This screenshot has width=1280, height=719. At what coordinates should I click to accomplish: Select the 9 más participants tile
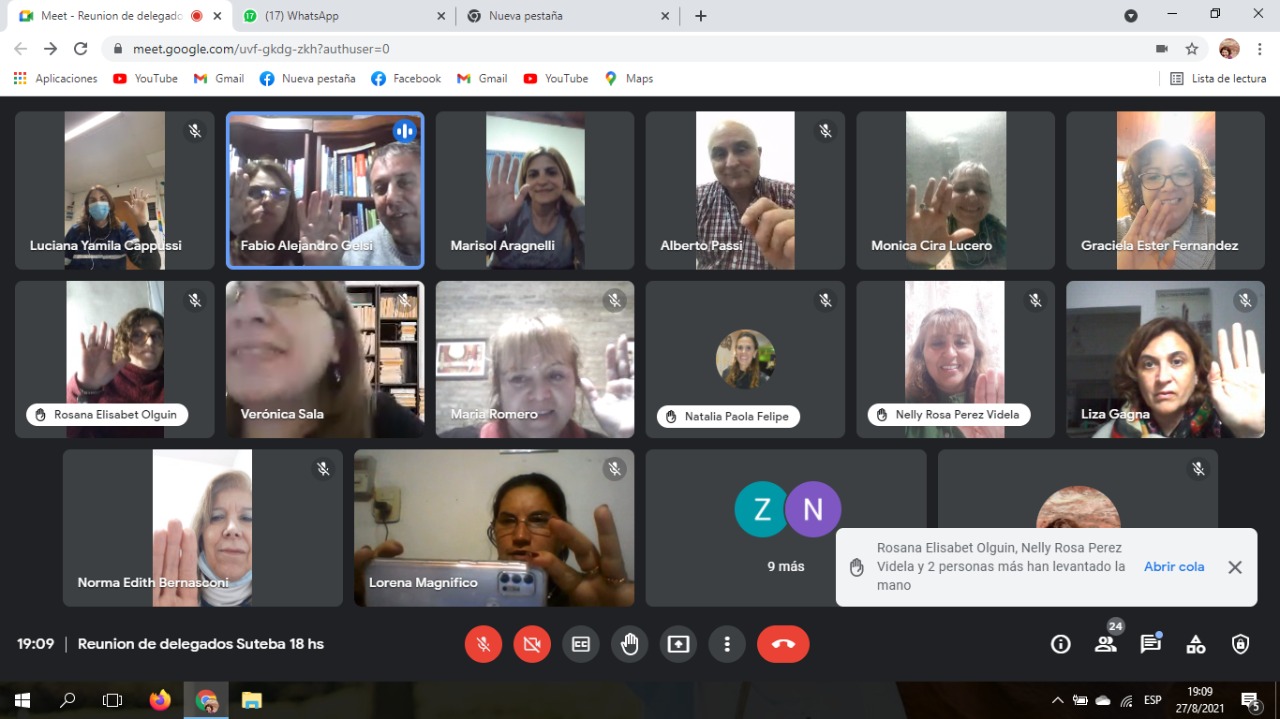(x=786, y=528)
